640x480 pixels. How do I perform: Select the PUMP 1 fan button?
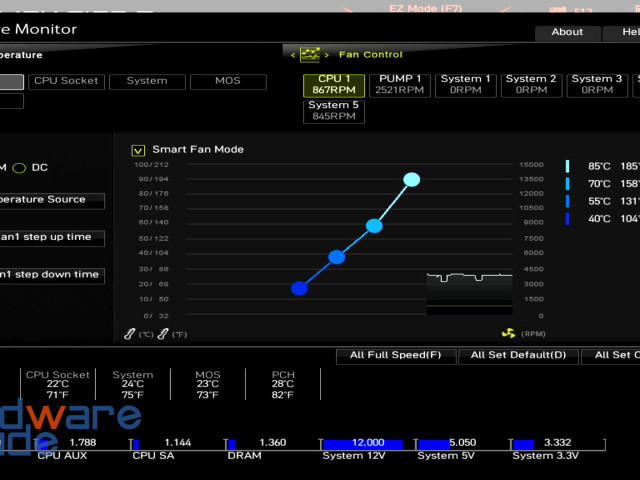click(x=399, y=85)
